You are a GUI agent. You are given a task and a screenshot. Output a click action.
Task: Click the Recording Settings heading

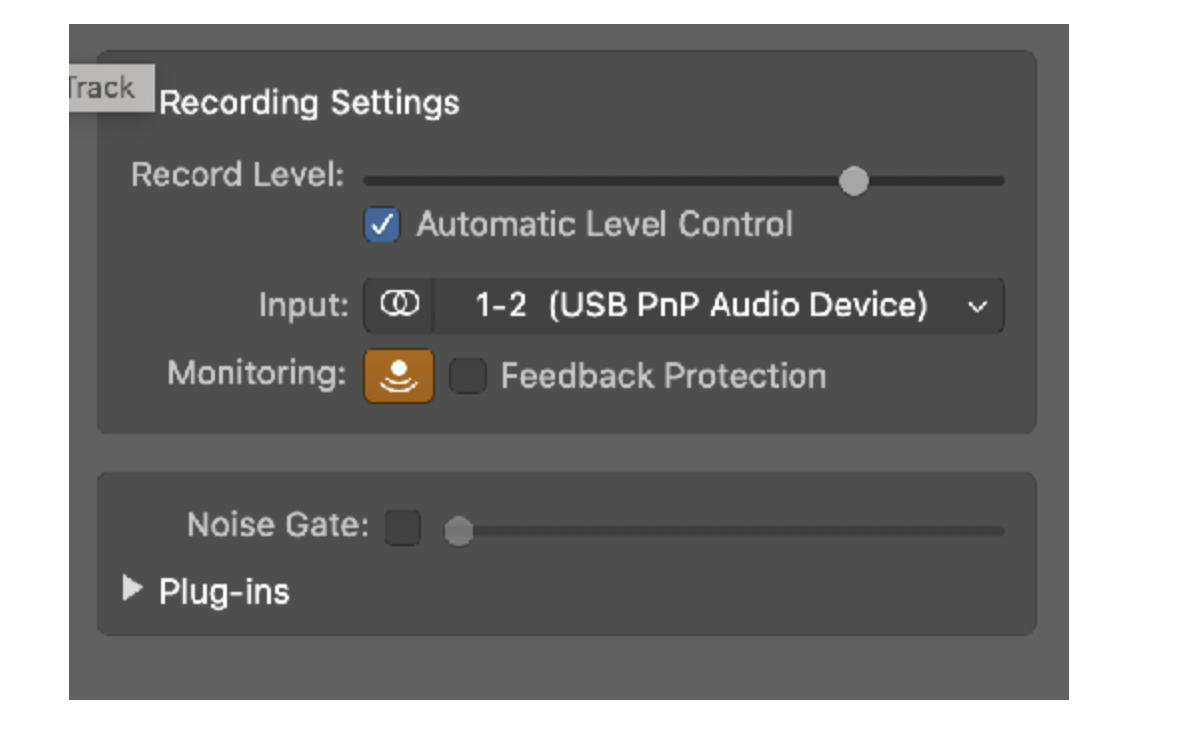pos(309,102)
